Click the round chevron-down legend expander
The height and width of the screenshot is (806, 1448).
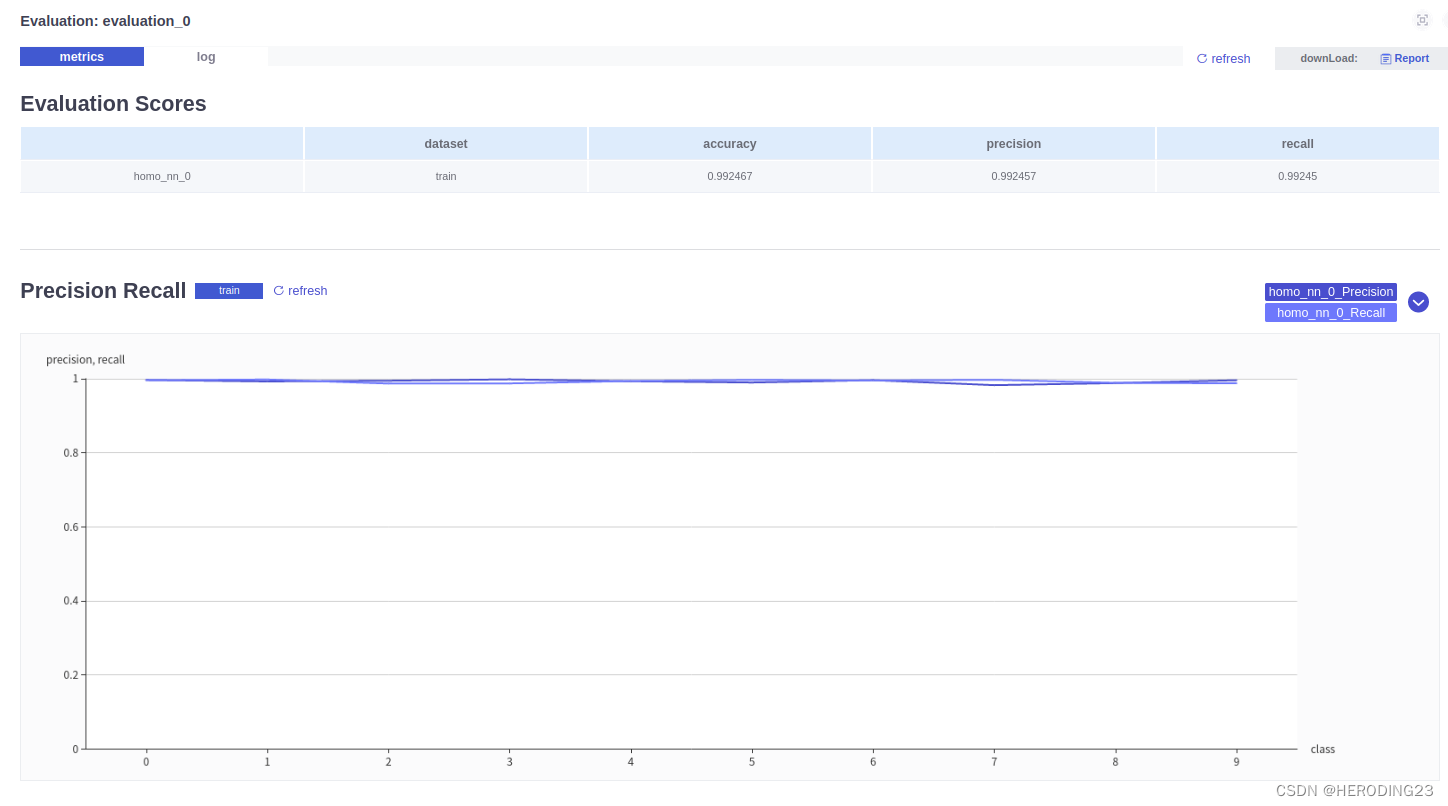[1418, 302]
